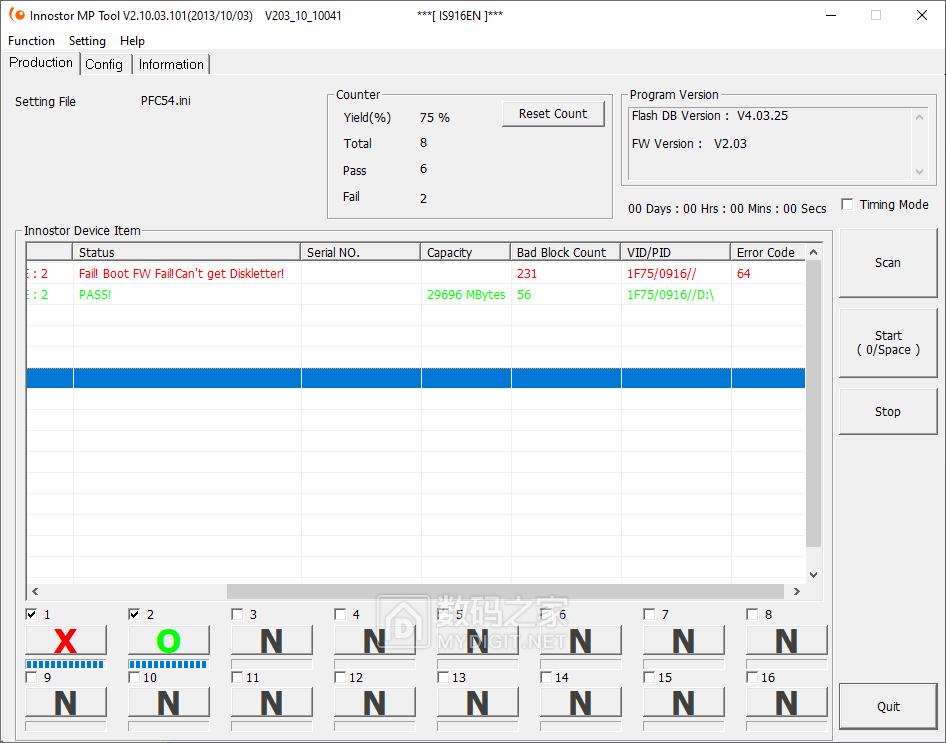Click the Serial NO. column header

(361, 252)
